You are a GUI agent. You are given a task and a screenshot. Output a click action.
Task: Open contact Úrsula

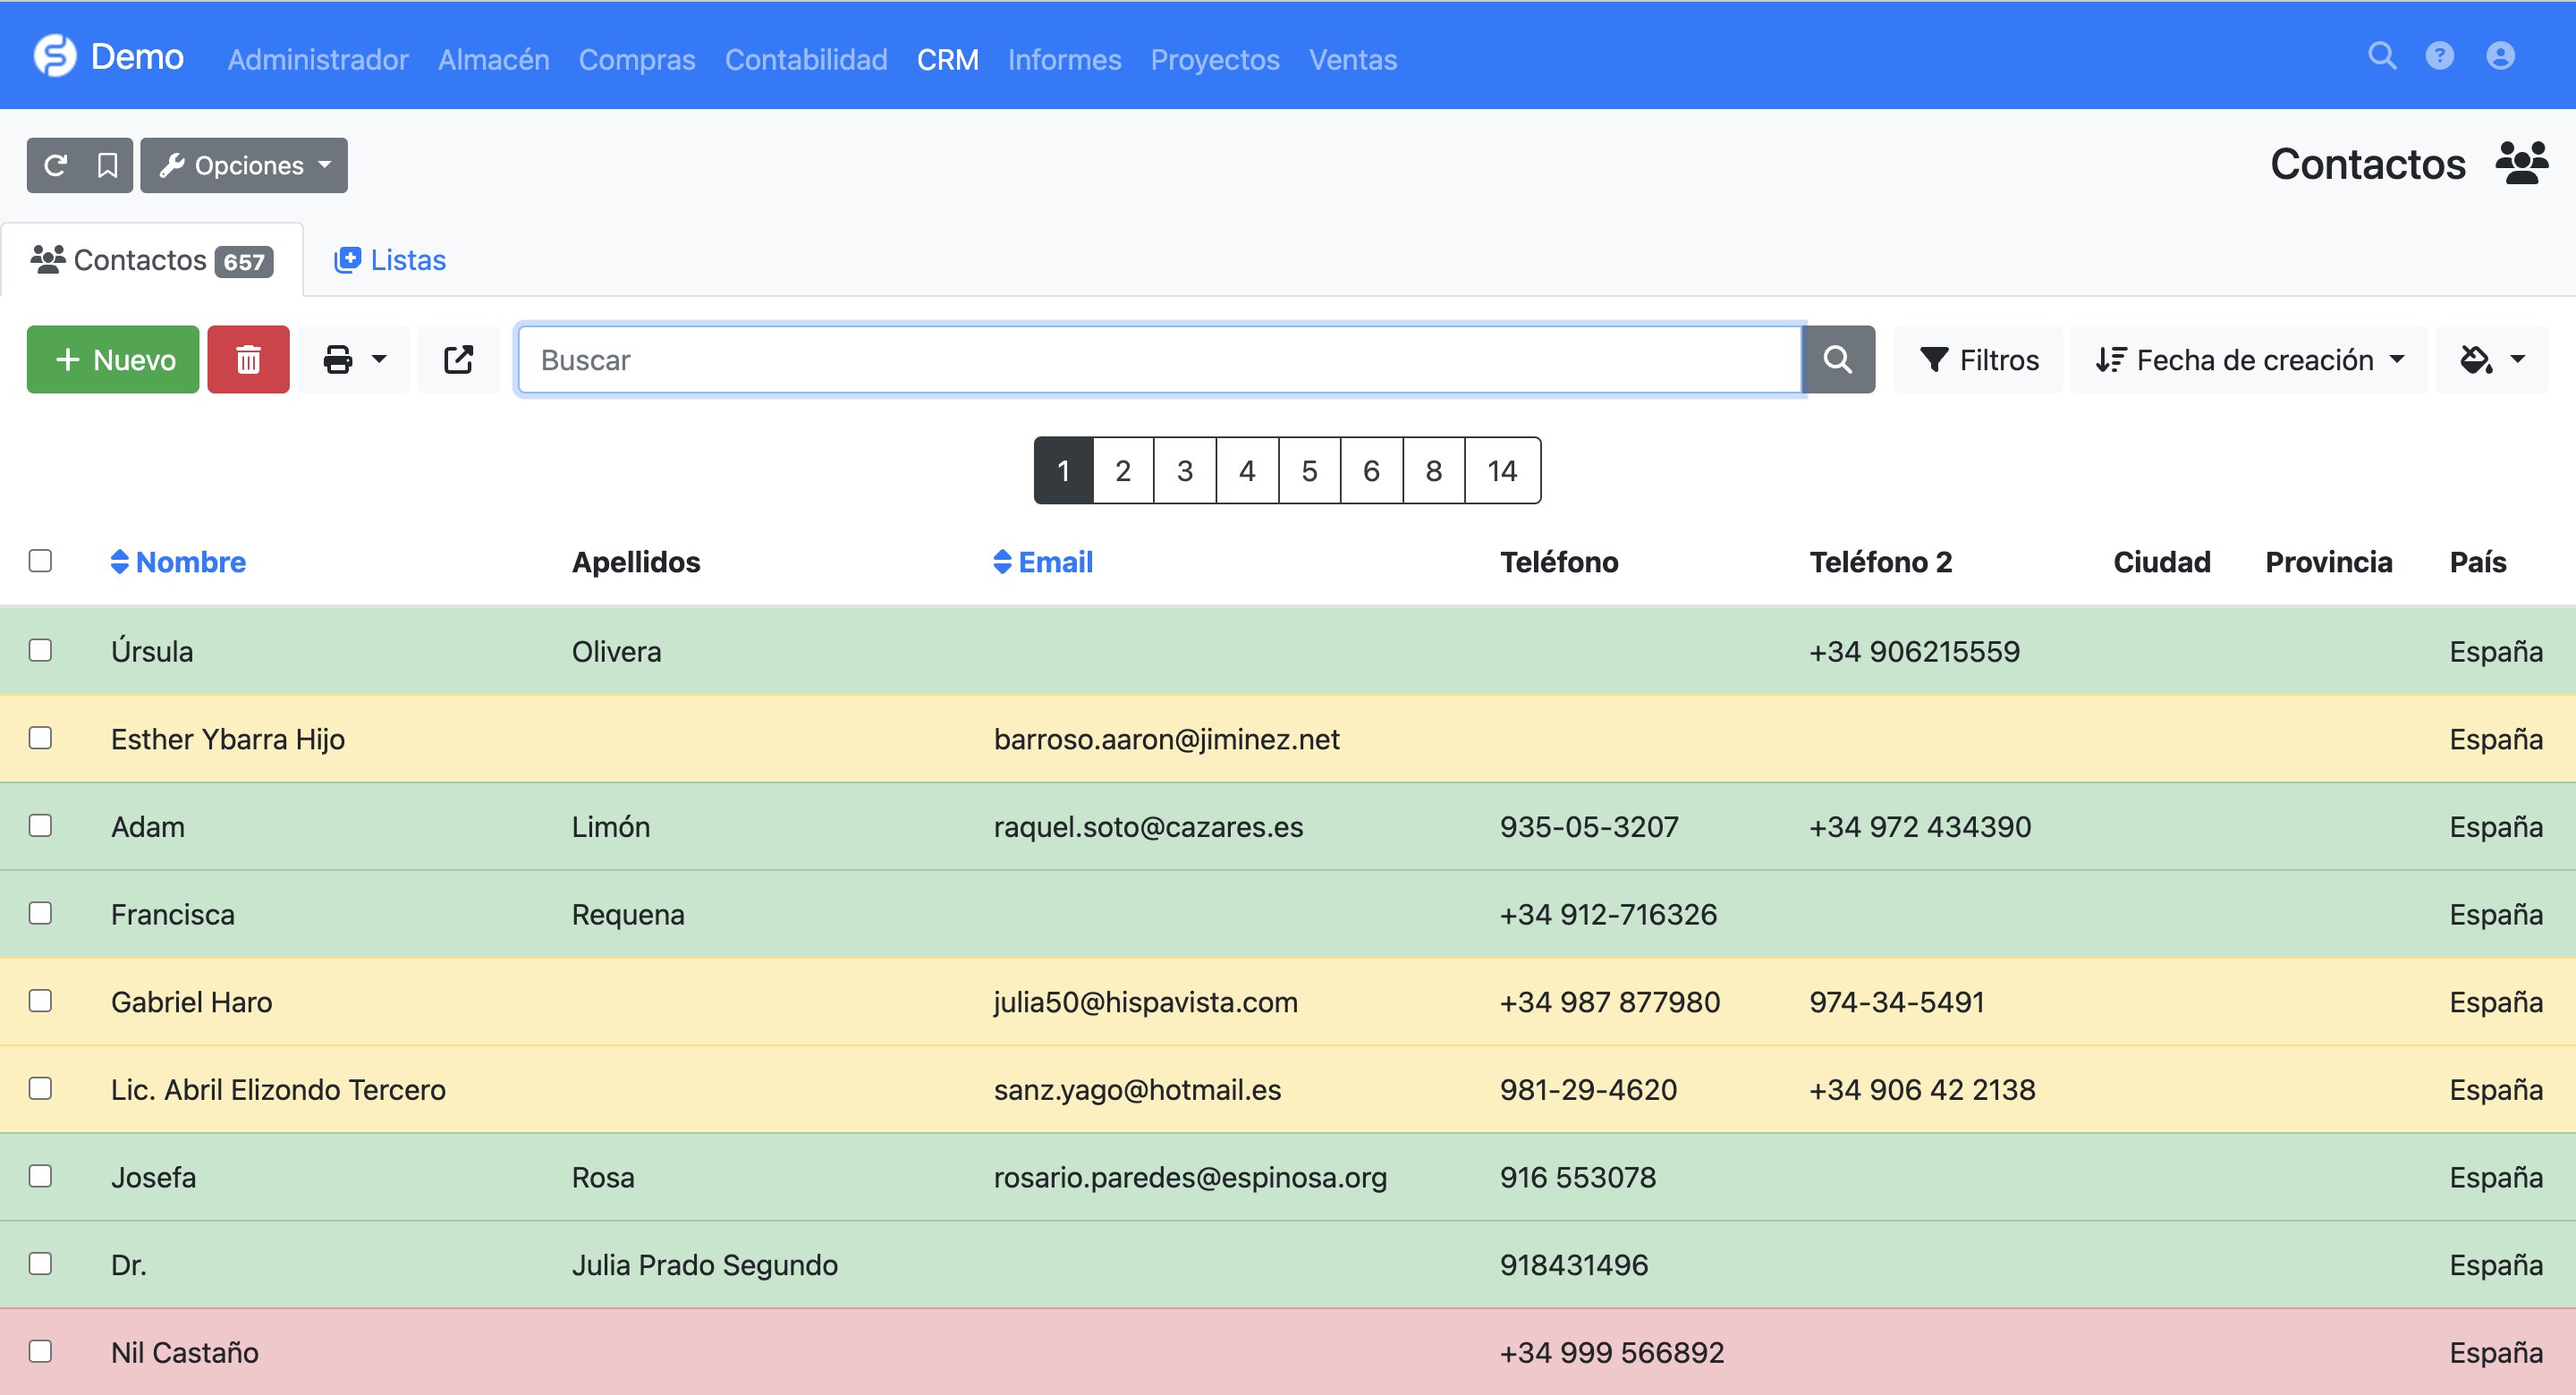point(152,651)
